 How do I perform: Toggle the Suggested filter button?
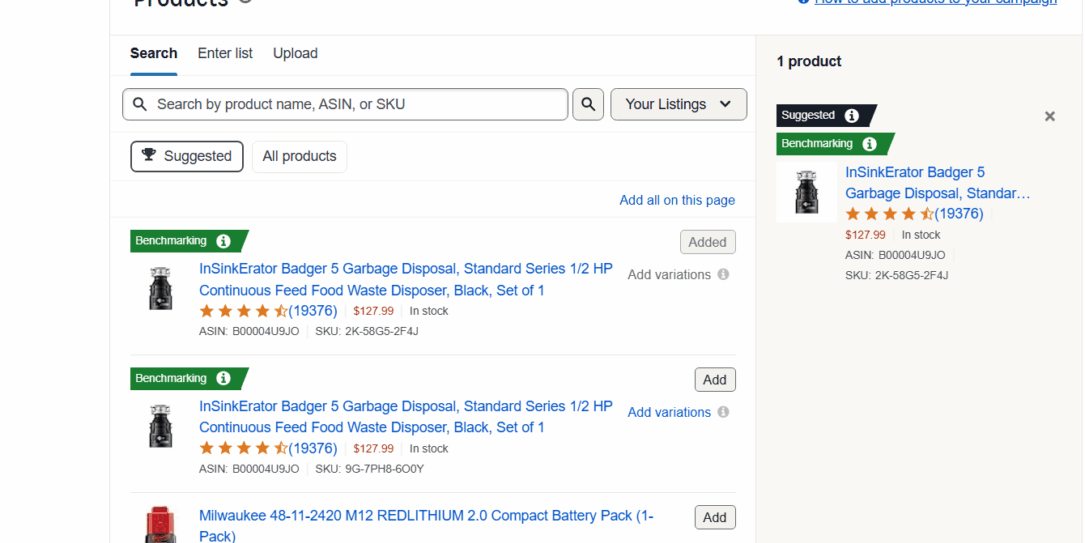[x=187, y=156]
